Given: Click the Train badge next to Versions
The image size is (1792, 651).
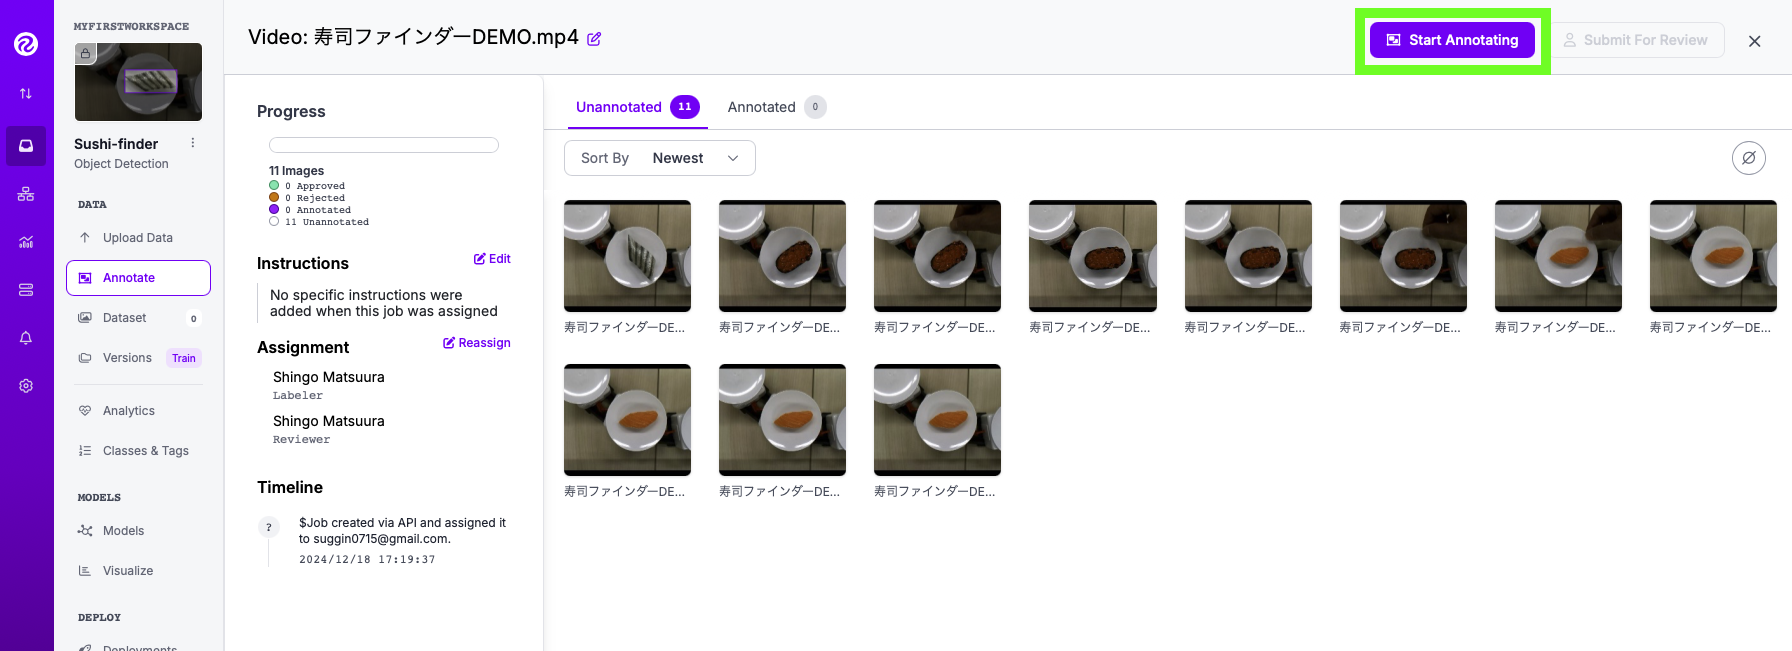Looking at the screenshot, I should click(x=184, y=358).
